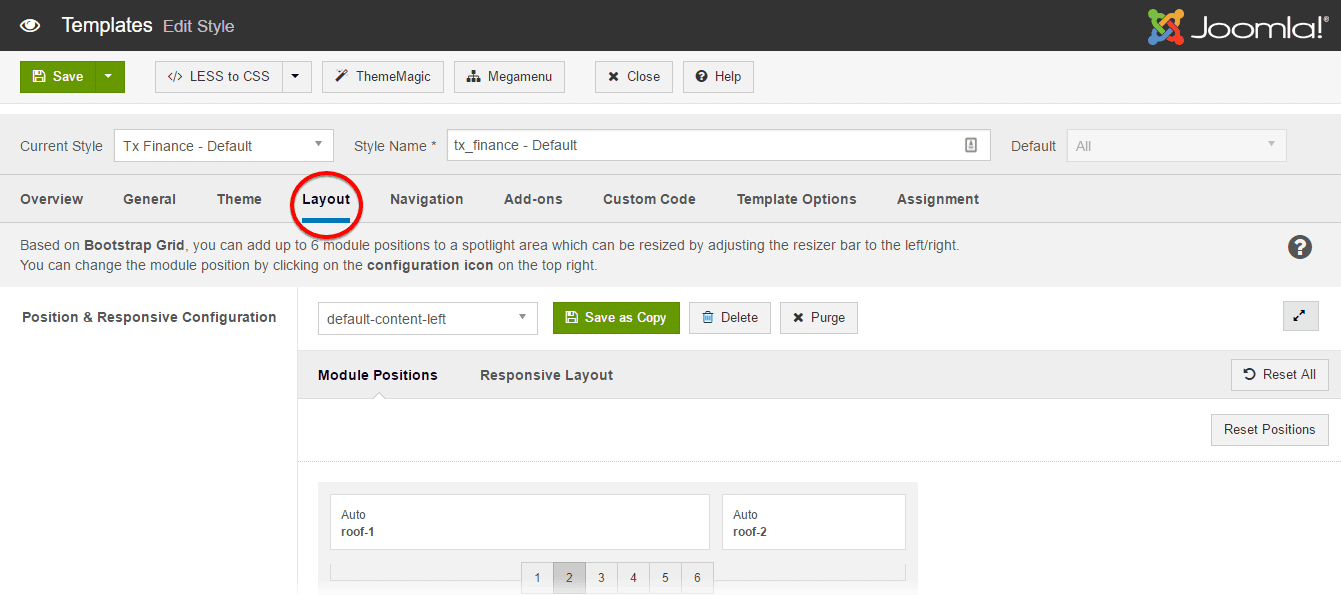This screenshot has width=1341, height=595.
Task: Set the spotlight resizer to position 3
Action: click(601, 577)
